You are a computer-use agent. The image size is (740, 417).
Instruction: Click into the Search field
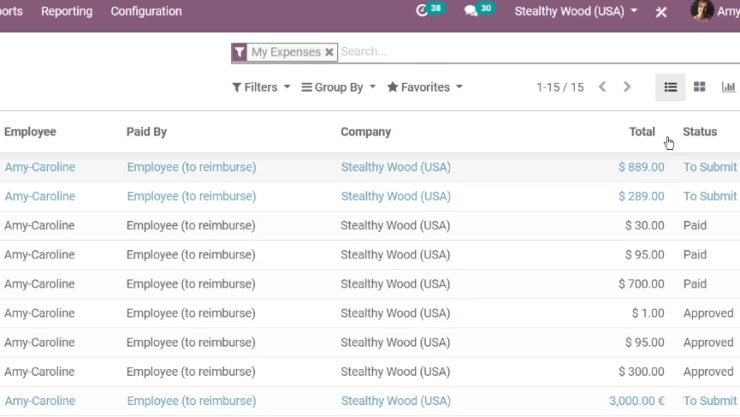coord(538,51)
